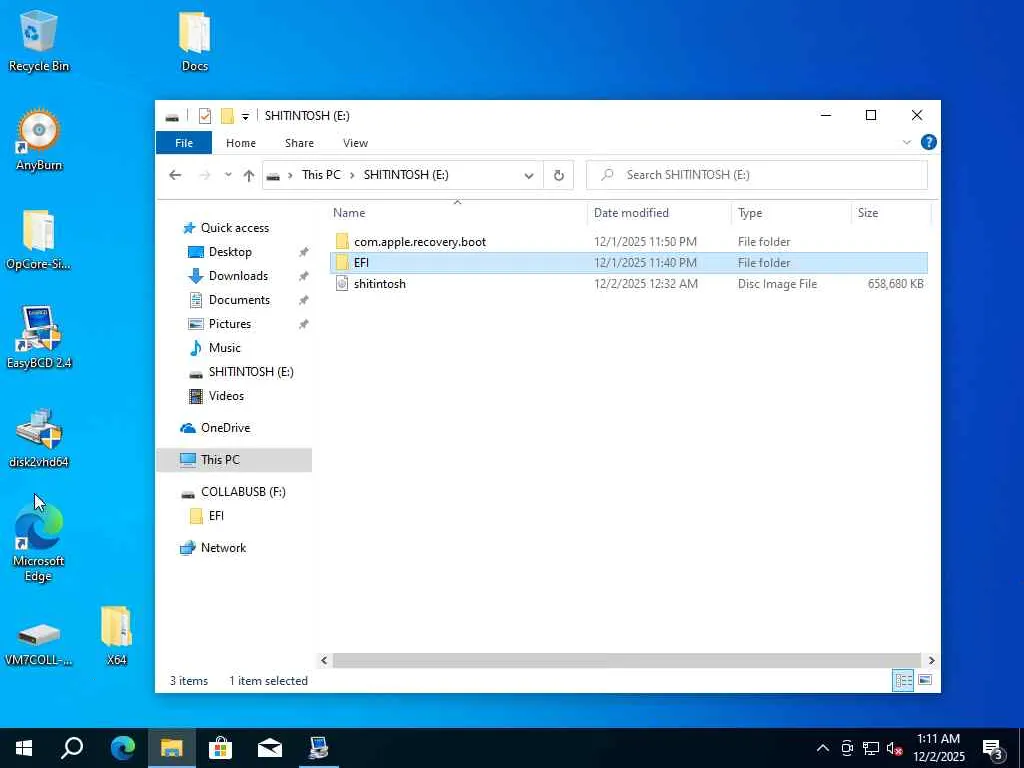This screenshot has height=768, width=1024.
Task: Click the horizontal scrollbar left arrow
Action: [x=324, y=660]
